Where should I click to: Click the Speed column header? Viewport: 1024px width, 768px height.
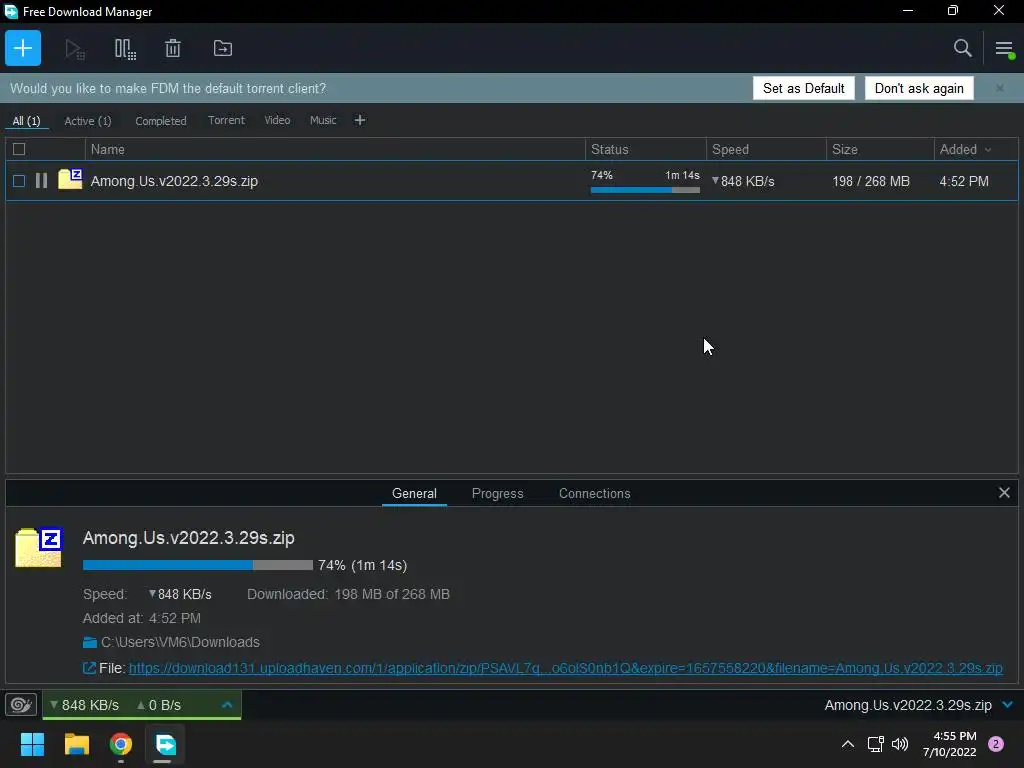[766, 150]
